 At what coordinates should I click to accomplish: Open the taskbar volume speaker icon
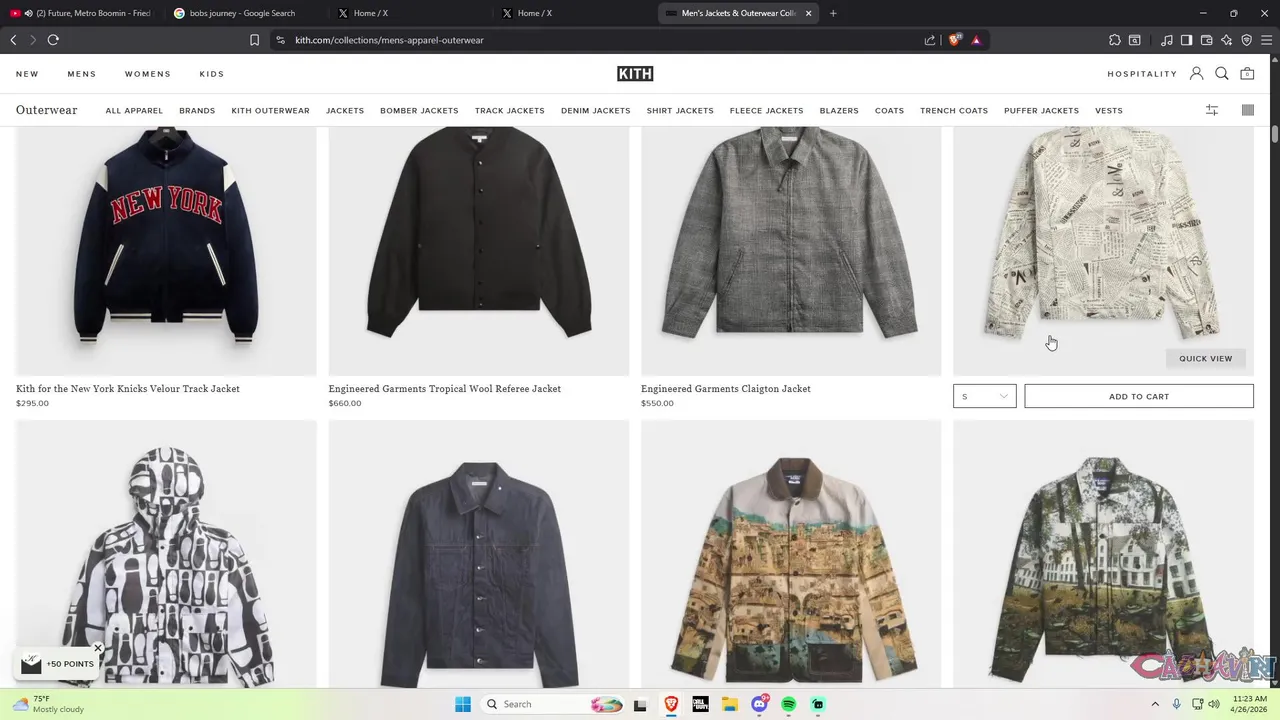(1214, 704)
